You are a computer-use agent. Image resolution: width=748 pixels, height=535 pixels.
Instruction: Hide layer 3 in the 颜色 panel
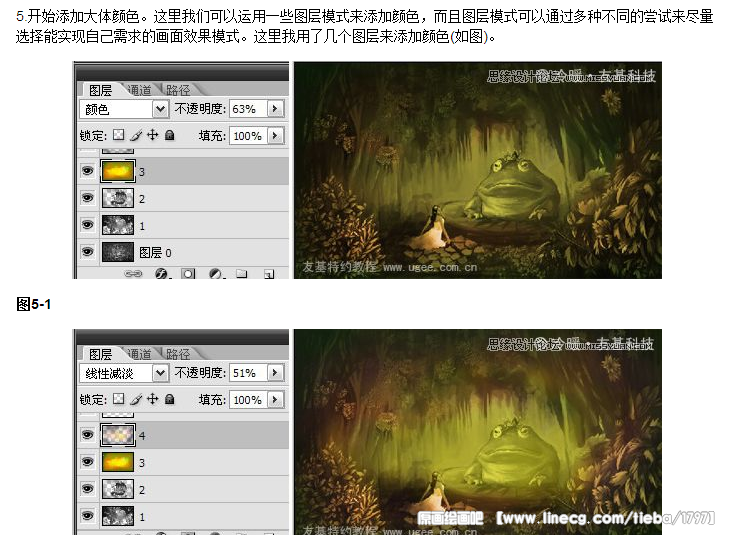87,171
